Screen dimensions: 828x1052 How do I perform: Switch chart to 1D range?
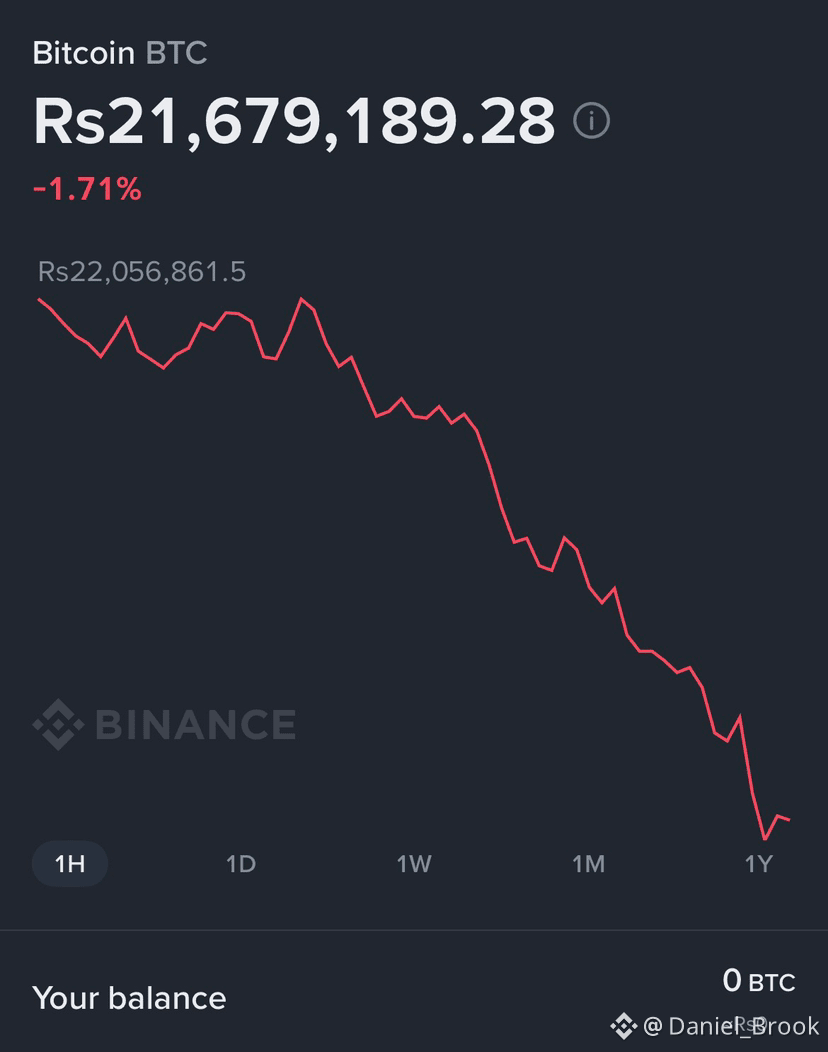click(241, 864)
